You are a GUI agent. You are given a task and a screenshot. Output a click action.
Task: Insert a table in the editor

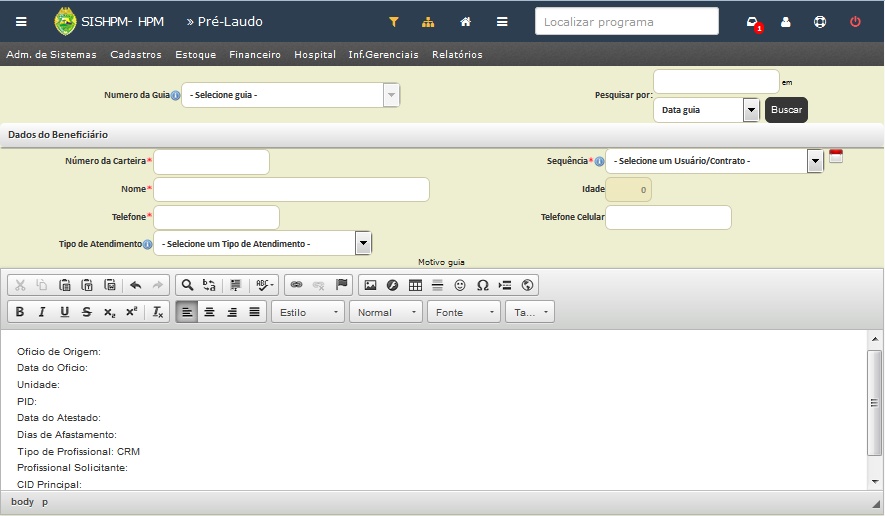click(415, 285)
